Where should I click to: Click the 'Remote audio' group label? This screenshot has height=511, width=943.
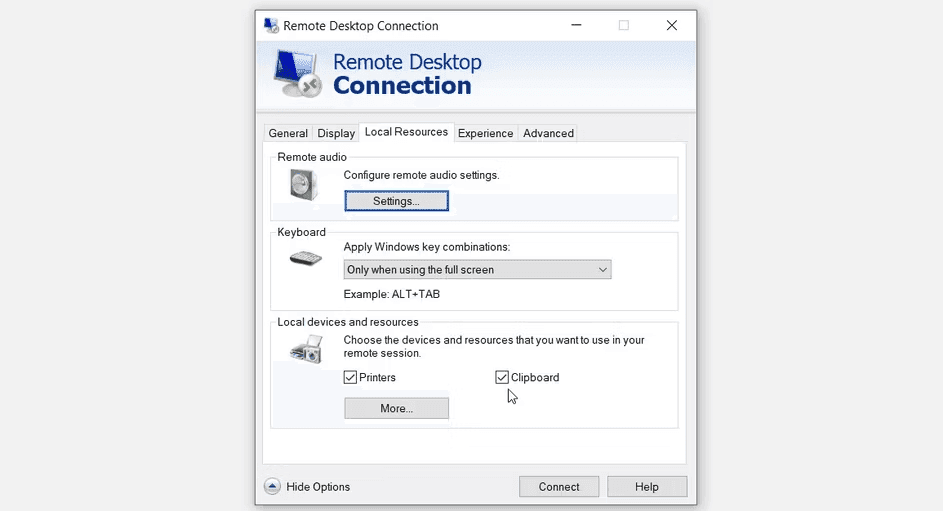(x=312, y=157)
